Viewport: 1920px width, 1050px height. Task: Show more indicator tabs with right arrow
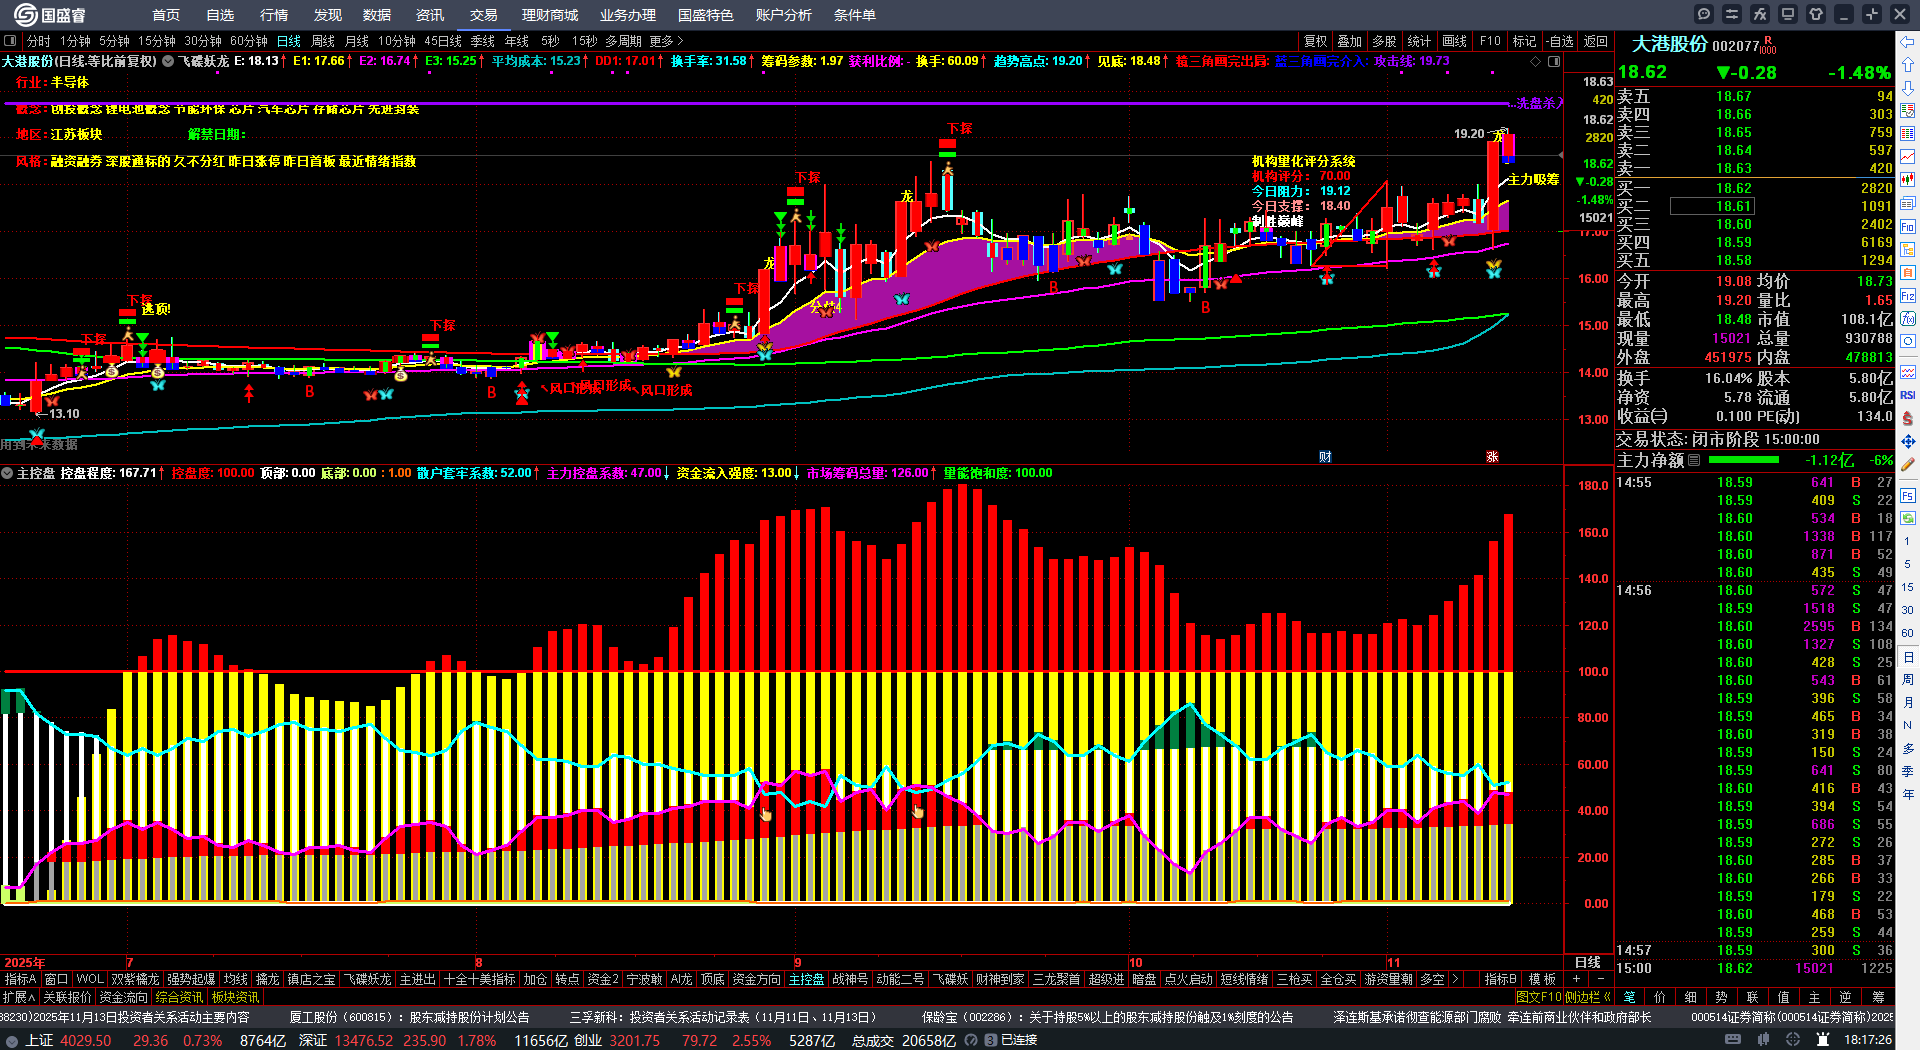click(x=1455, y=979)
